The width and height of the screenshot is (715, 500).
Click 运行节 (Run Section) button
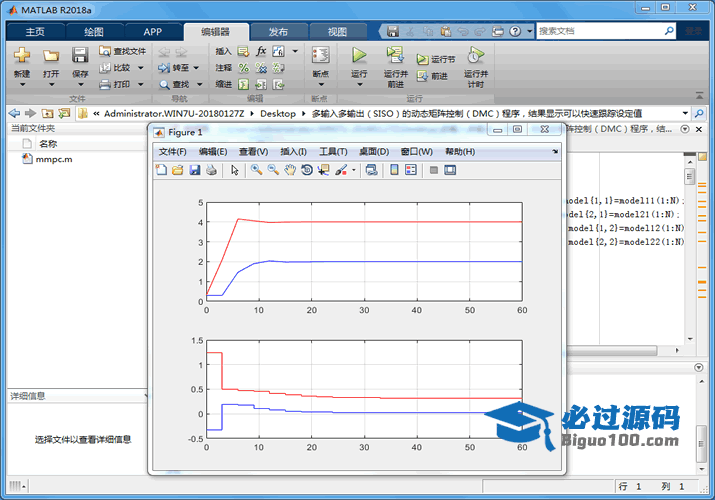(436, 59)
